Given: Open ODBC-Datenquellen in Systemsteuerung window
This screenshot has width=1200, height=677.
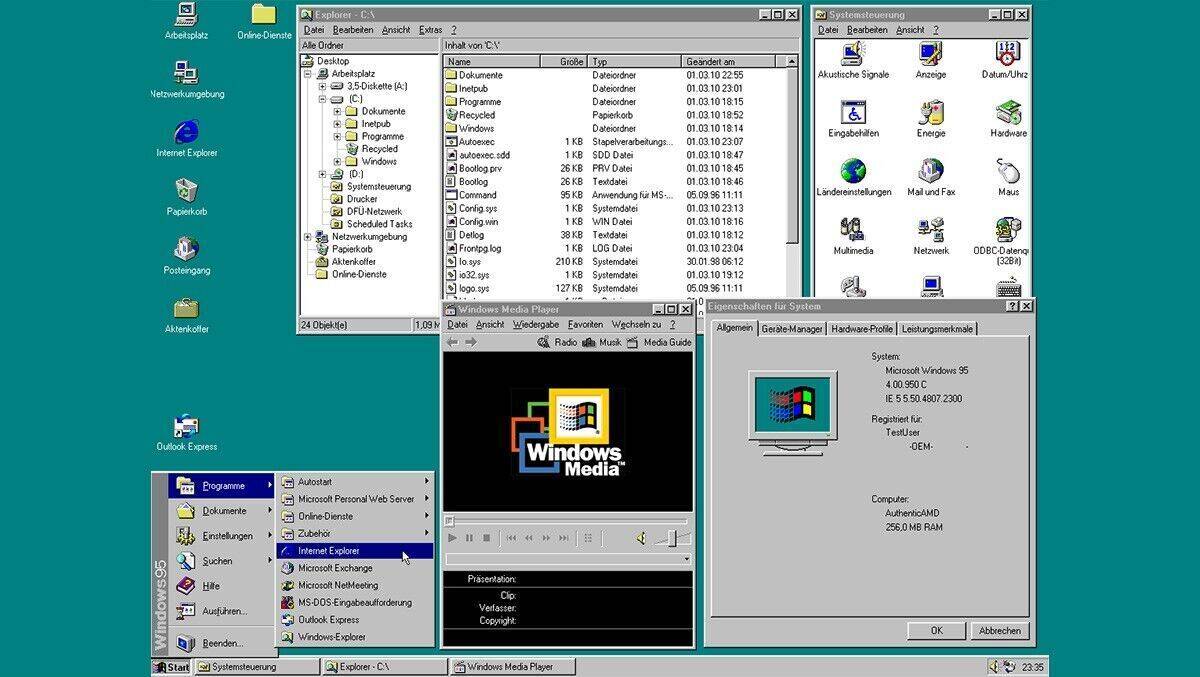Looking at the screenshot, I should pos(1003,240).
